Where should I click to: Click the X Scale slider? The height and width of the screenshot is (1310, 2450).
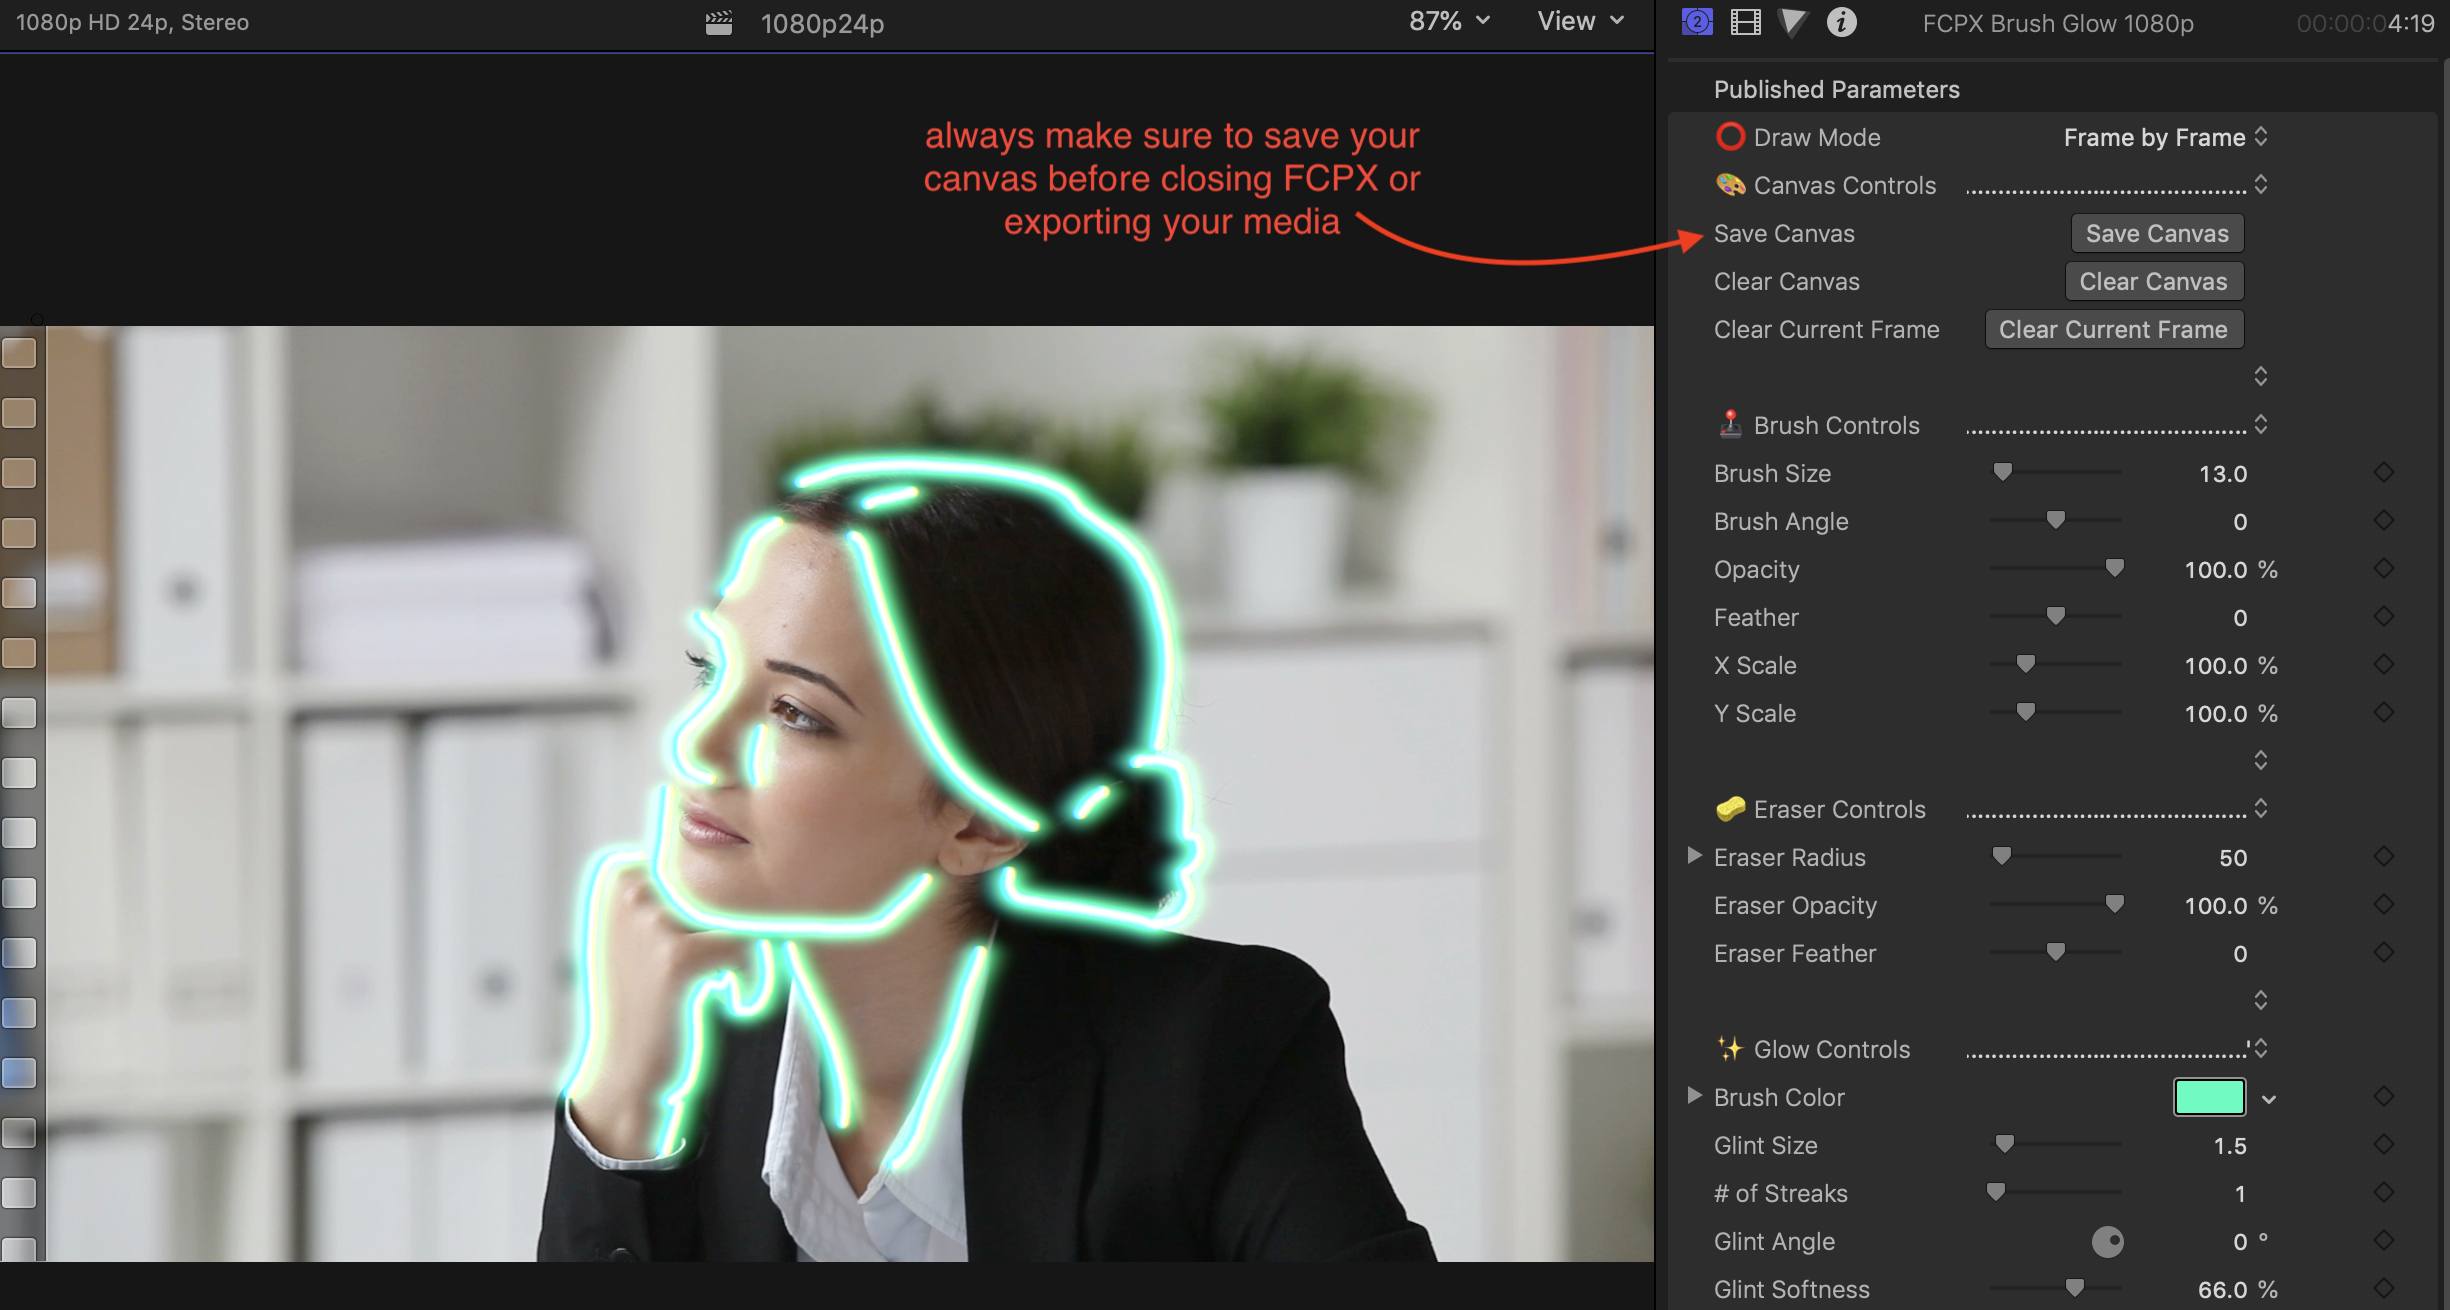pos(2055,664)
